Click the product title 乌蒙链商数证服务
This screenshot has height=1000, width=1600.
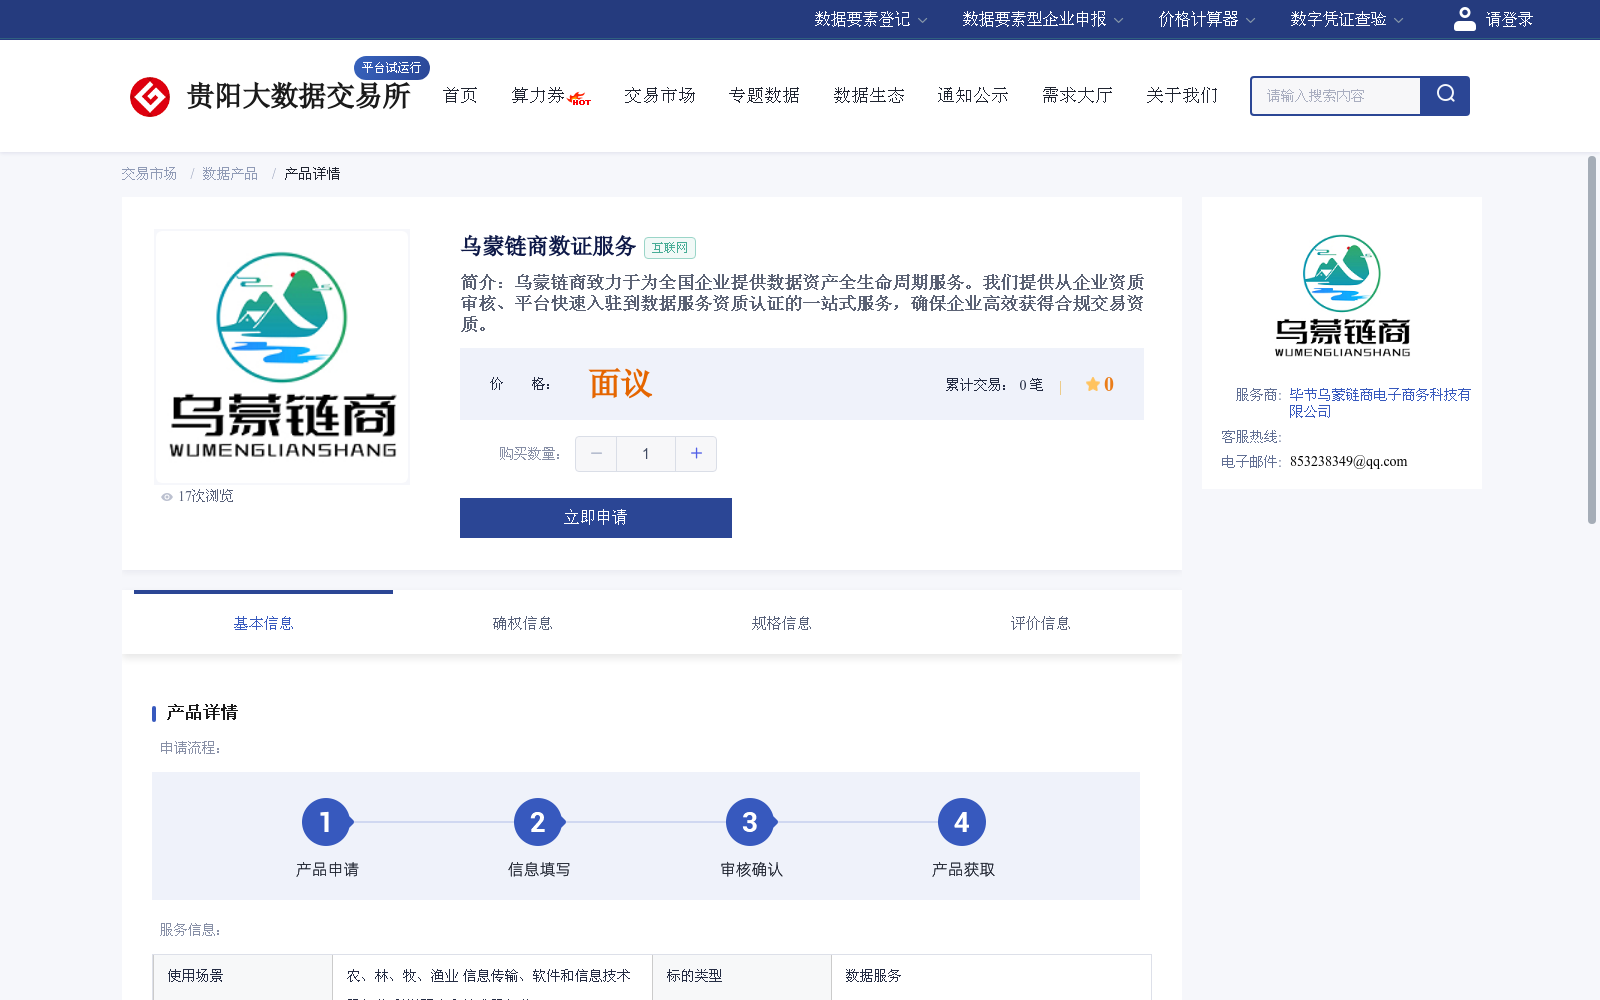pos(548,246)
